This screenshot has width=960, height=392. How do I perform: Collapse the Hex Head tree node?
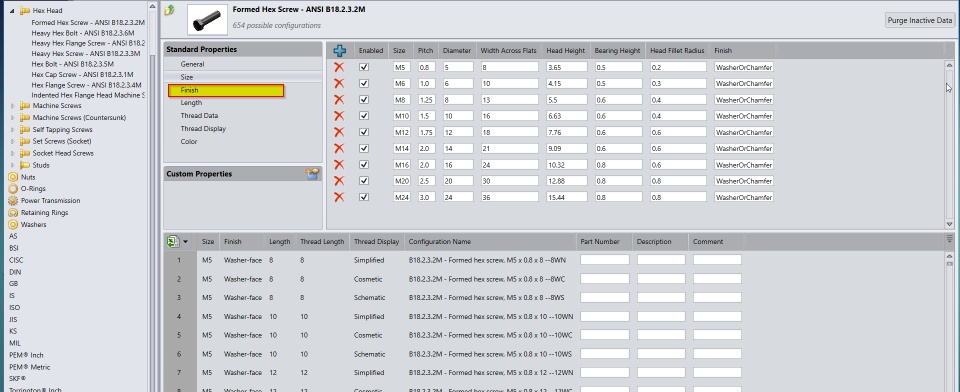click(x=12, y=10)
